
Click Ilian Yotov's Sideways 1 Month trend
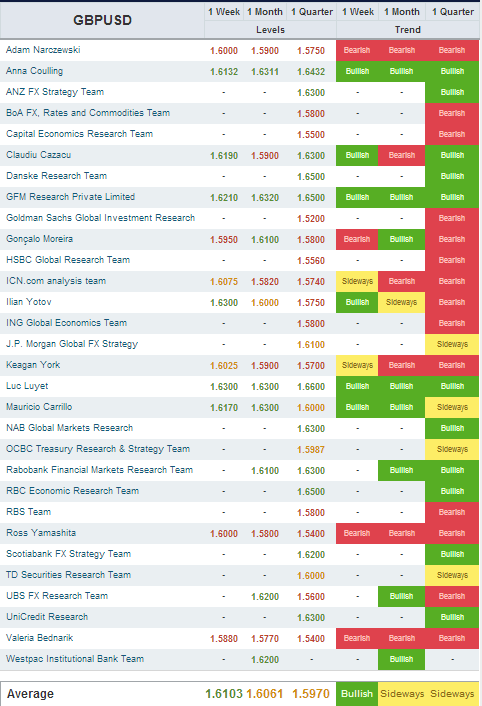point(401,303)
